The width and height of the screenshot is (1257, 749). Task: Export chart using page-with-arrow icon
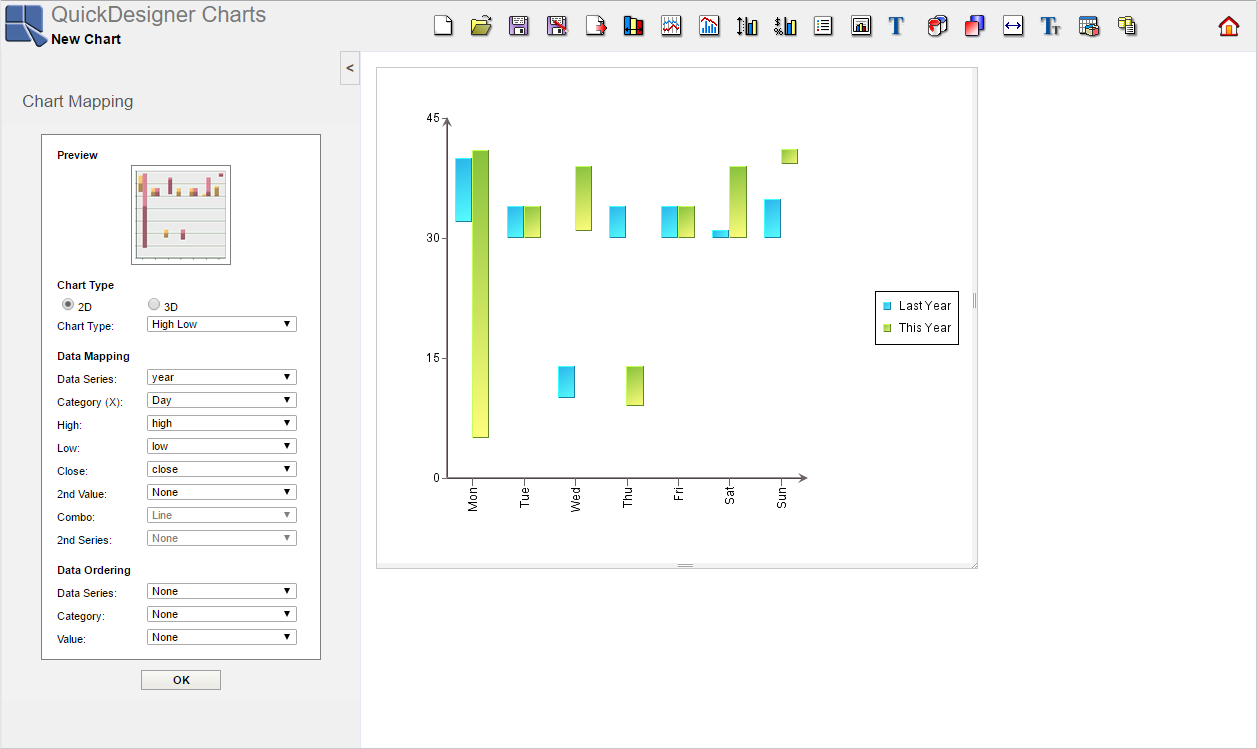(596, 26)
